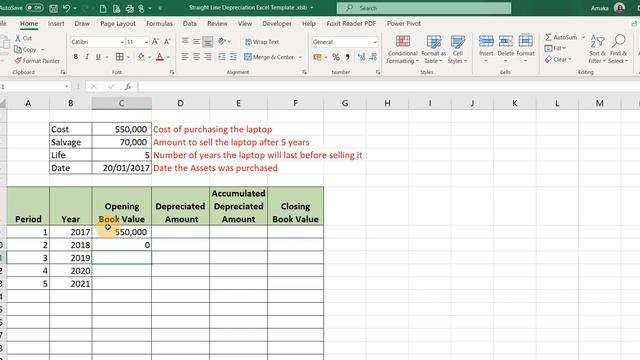This screenshot has height=360, width=640.
Task: Click the Increase Indent icon
Action: (x=233, y=57)
